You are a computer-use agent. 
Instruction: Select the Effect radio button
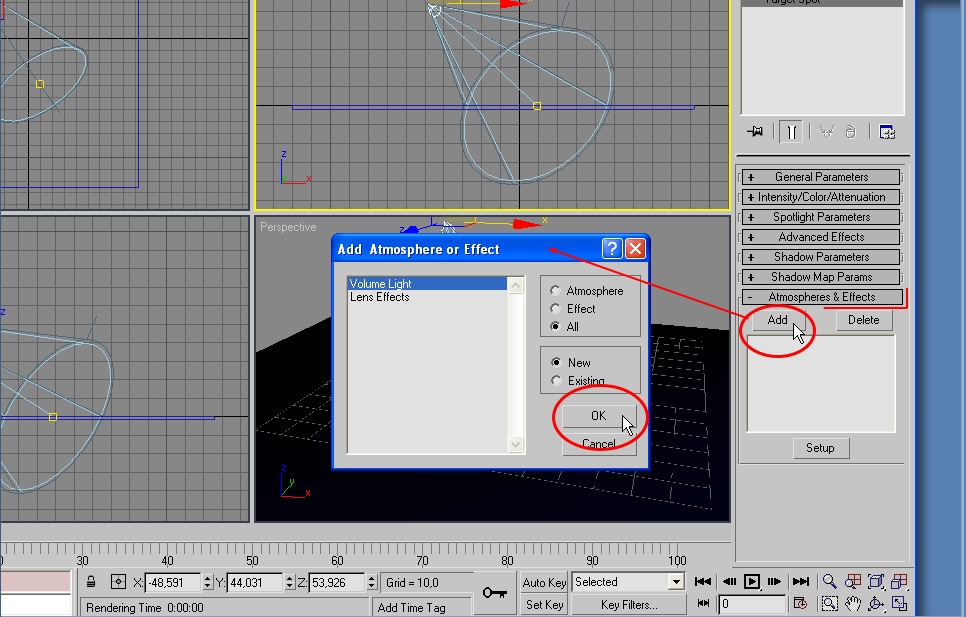click(555, 308)
